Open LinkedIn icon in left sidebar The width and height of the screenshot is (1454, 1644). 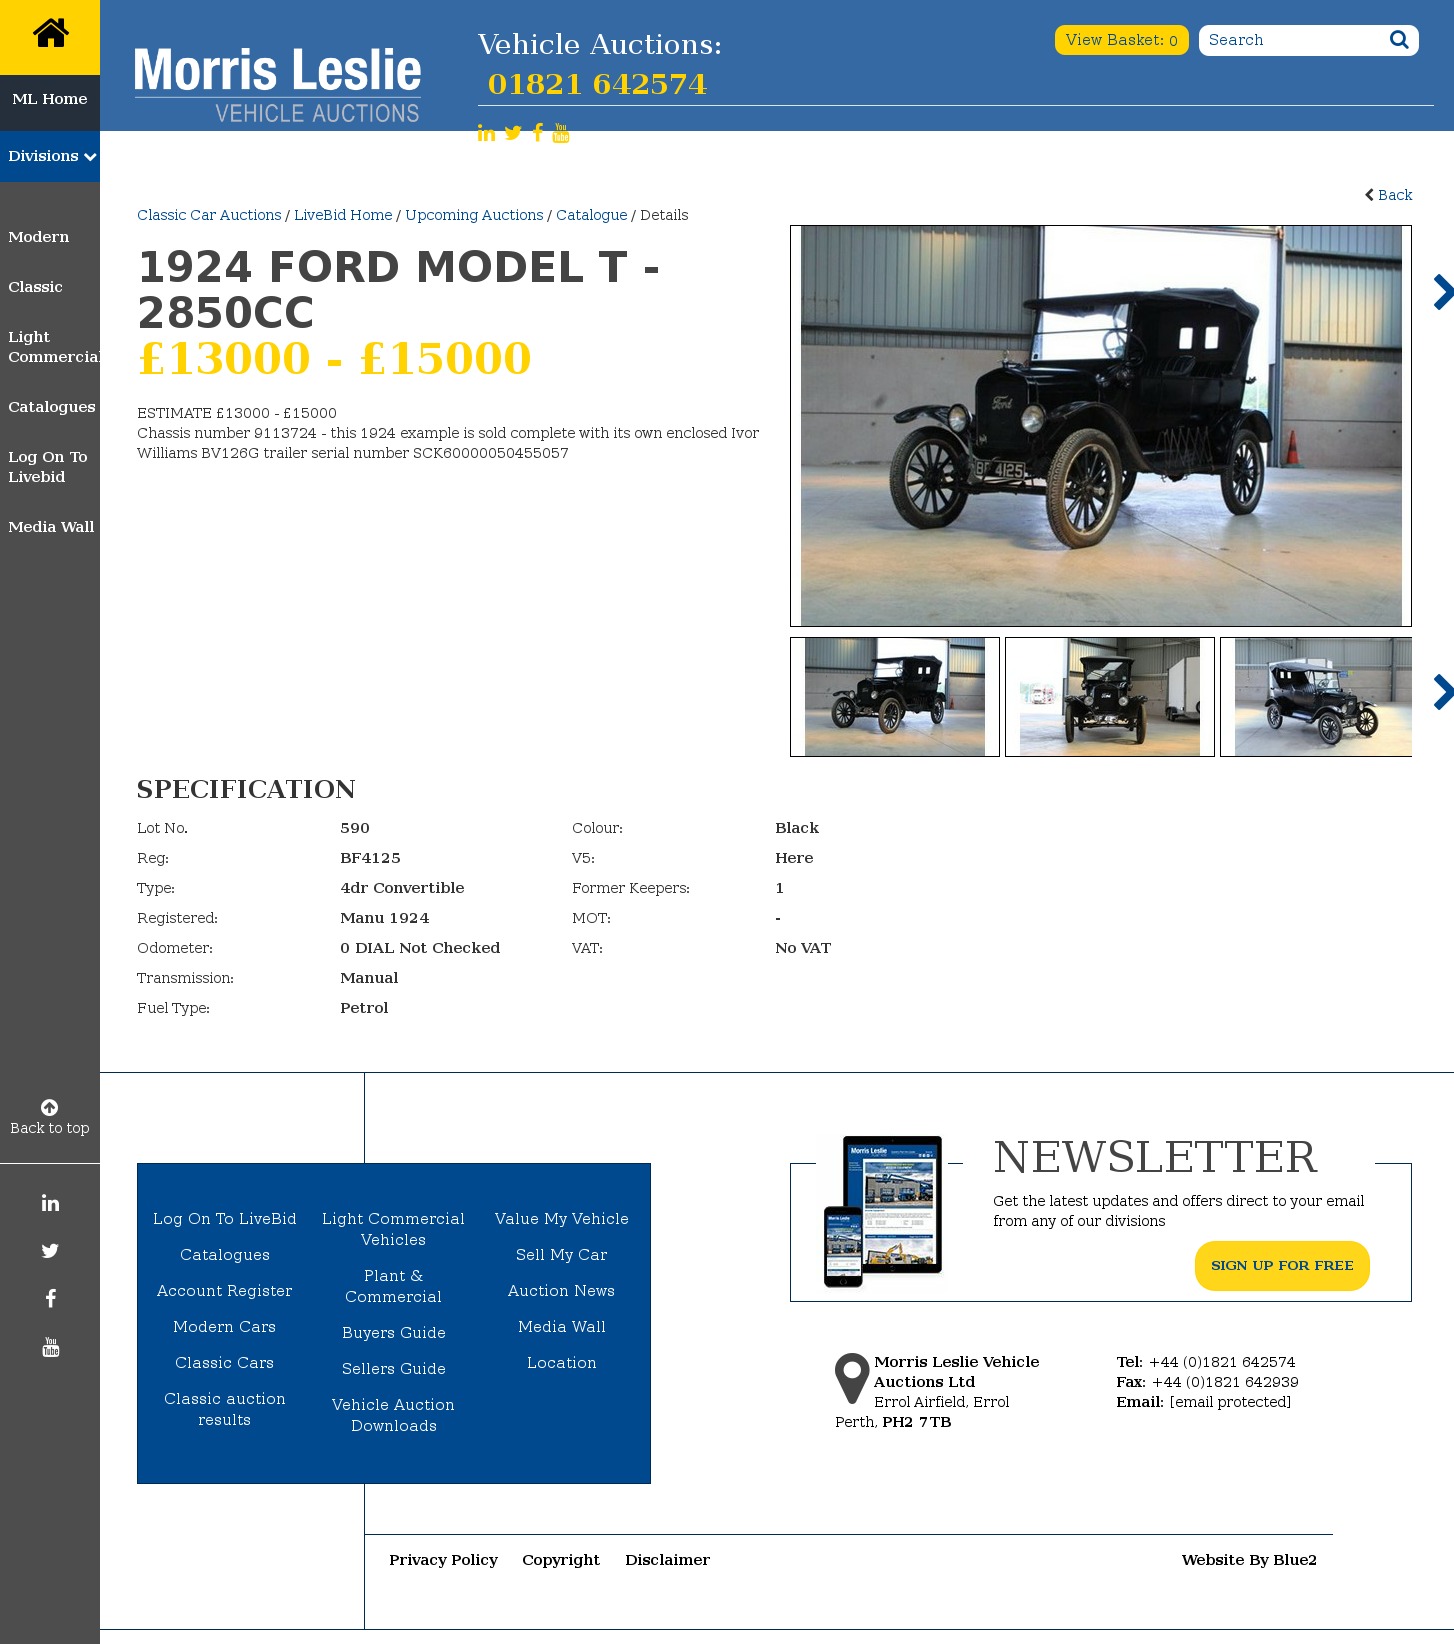tap(50, 1203)
